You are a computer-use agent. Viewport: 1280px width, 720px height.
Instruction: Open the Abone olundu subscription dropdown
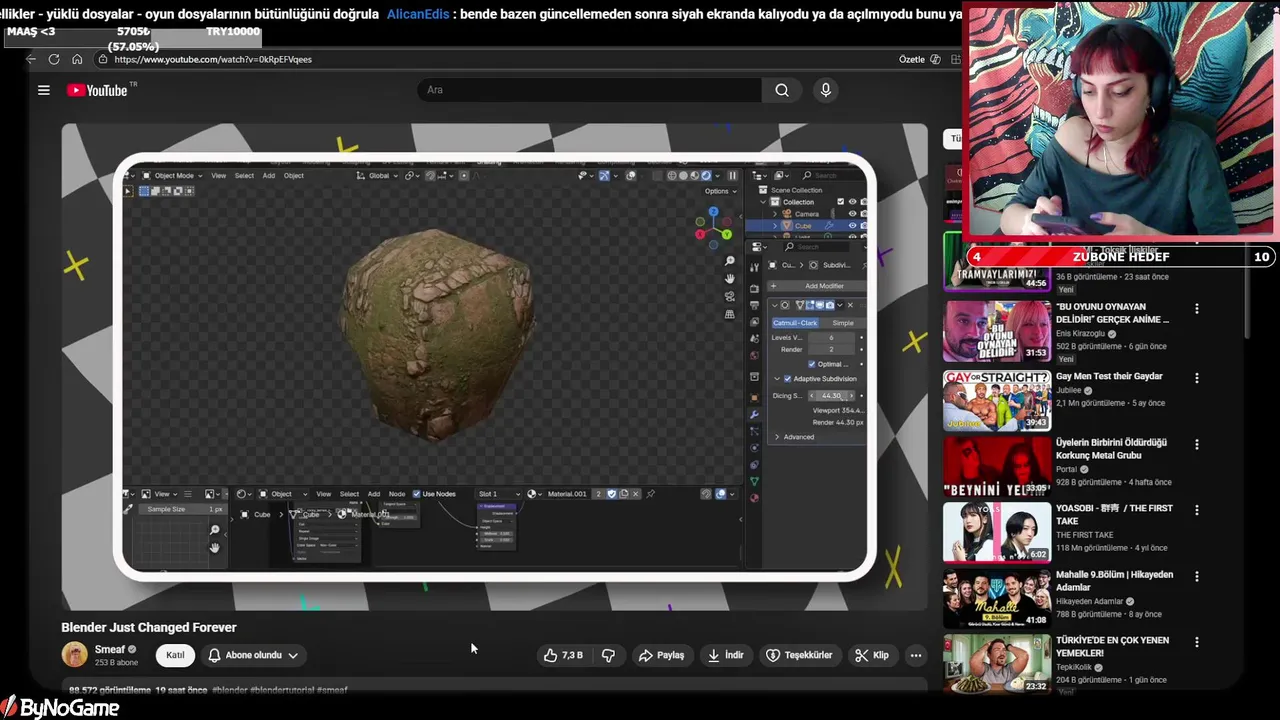(253, 655)
